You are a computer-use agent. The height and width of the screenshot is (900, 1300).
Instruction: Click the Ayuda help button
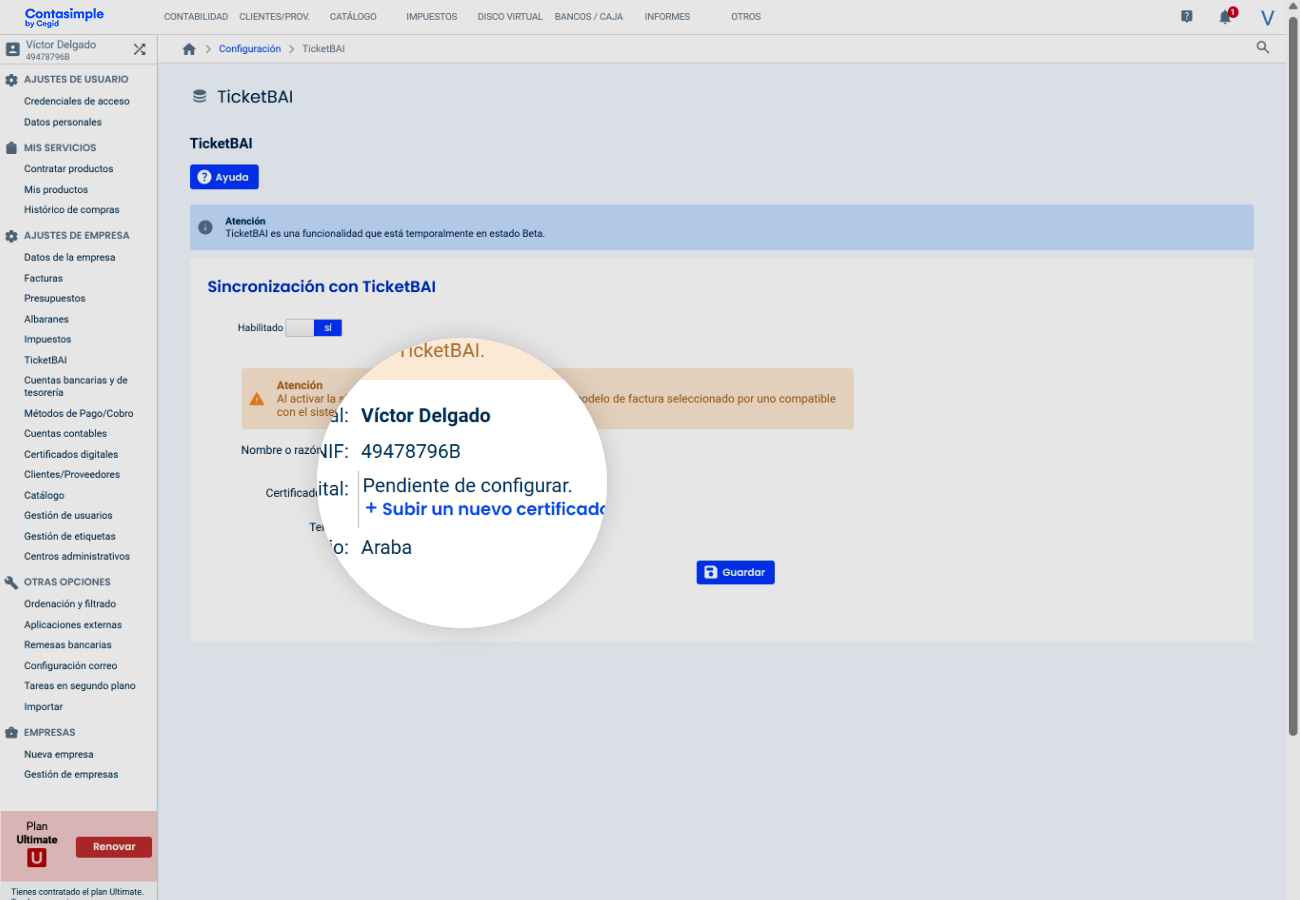(x=224, y=177)
